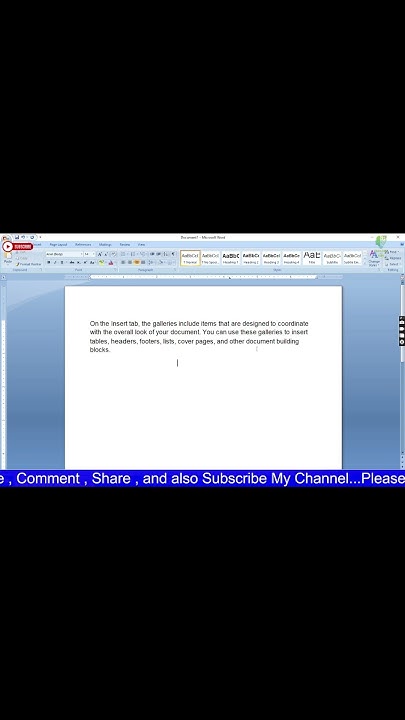Open the font size combo box
Screen dimensions: 405x720
coord(89,254)
